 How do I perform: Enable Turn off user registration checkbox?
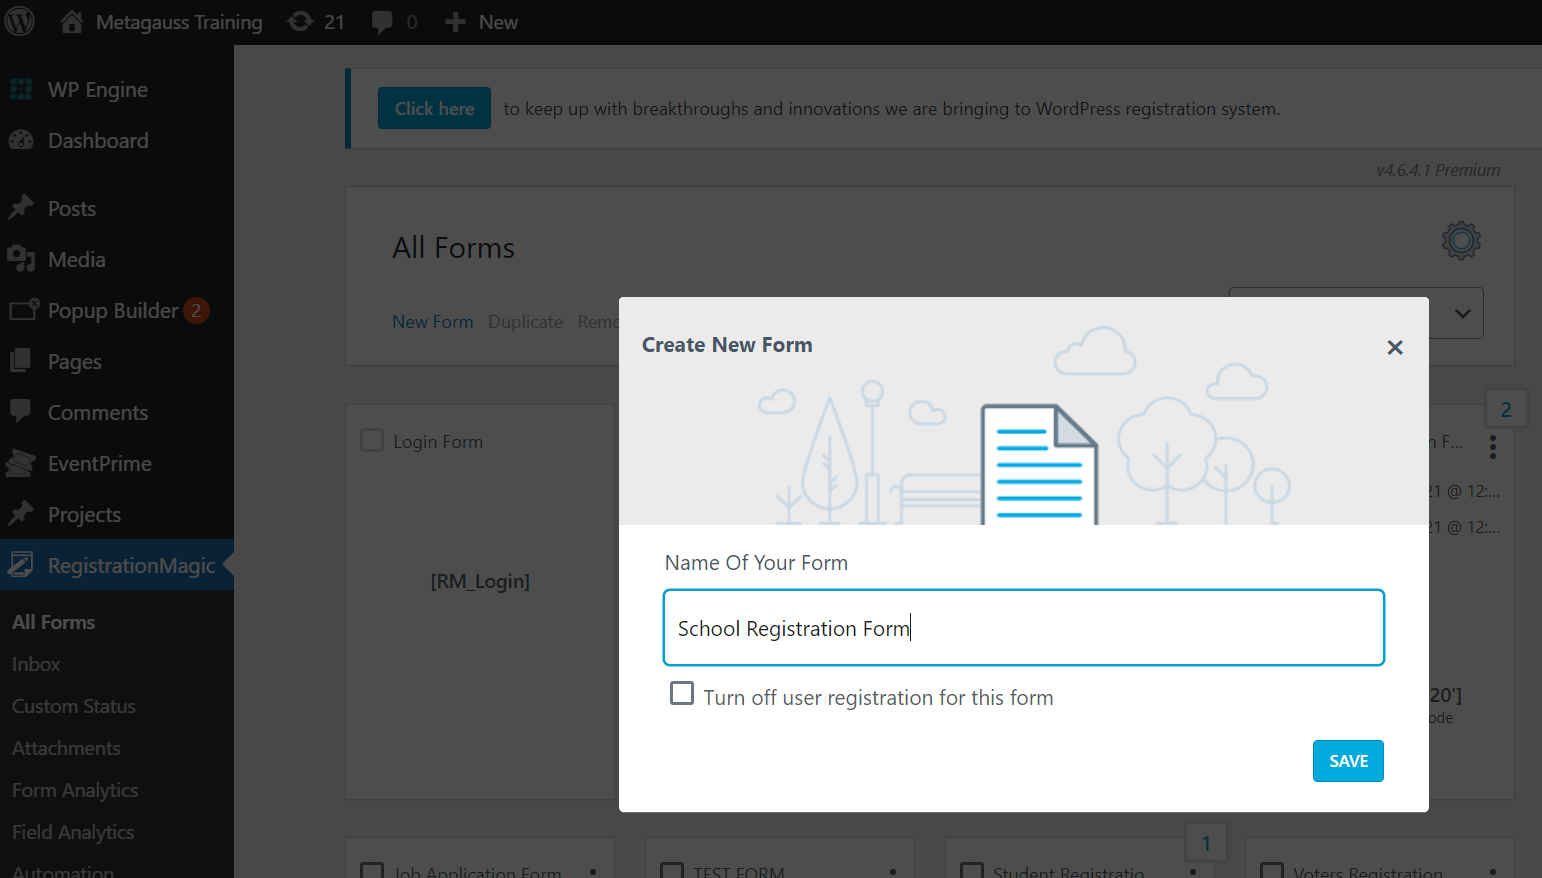(x=682, y=694)
